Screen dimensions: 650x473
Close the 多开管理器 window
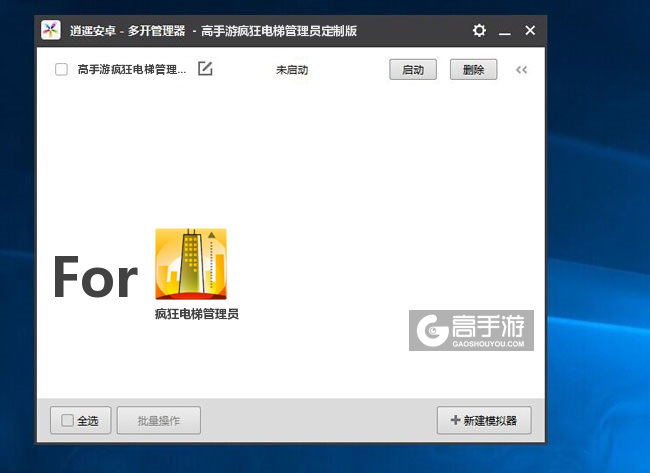pos(530,30)
